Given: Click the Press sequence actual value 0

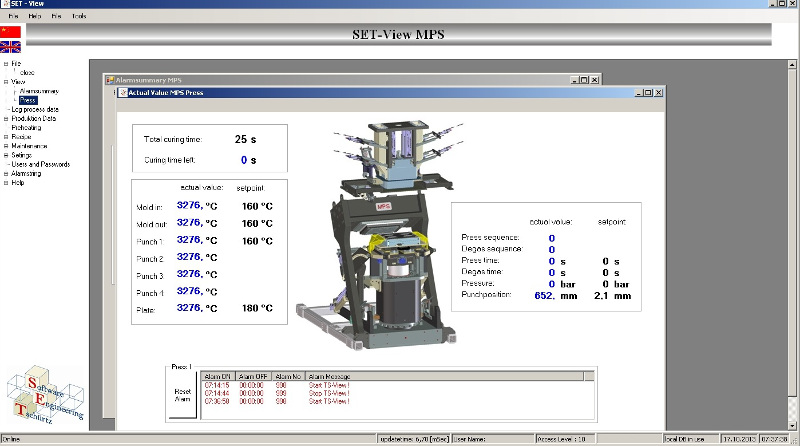Looking at the screenshot, I should 552,238.
